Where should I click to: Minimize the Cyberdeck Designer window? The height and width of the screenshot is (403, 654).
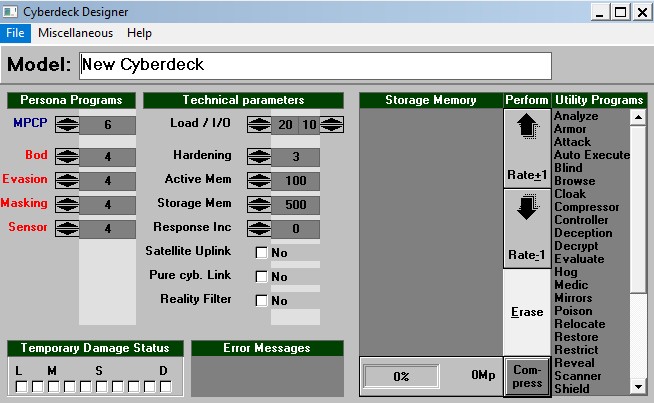[x=601, y=12]
